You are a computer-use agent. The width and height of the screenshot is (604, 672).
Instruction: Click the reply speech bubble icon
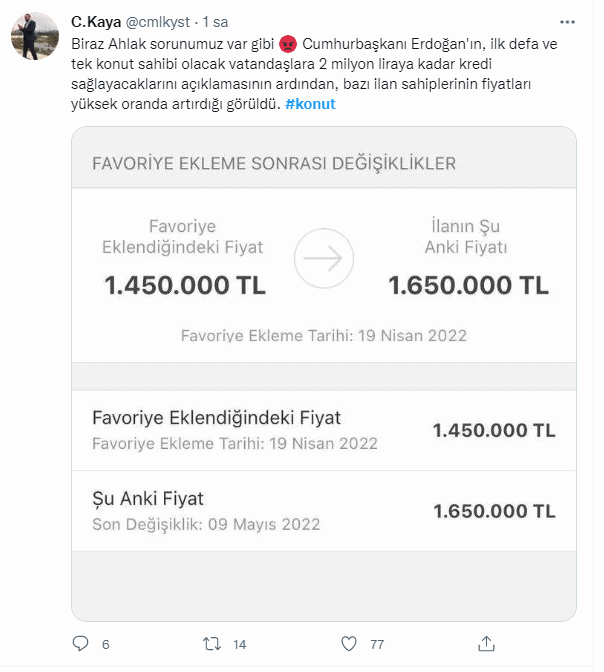click(79, 643)
